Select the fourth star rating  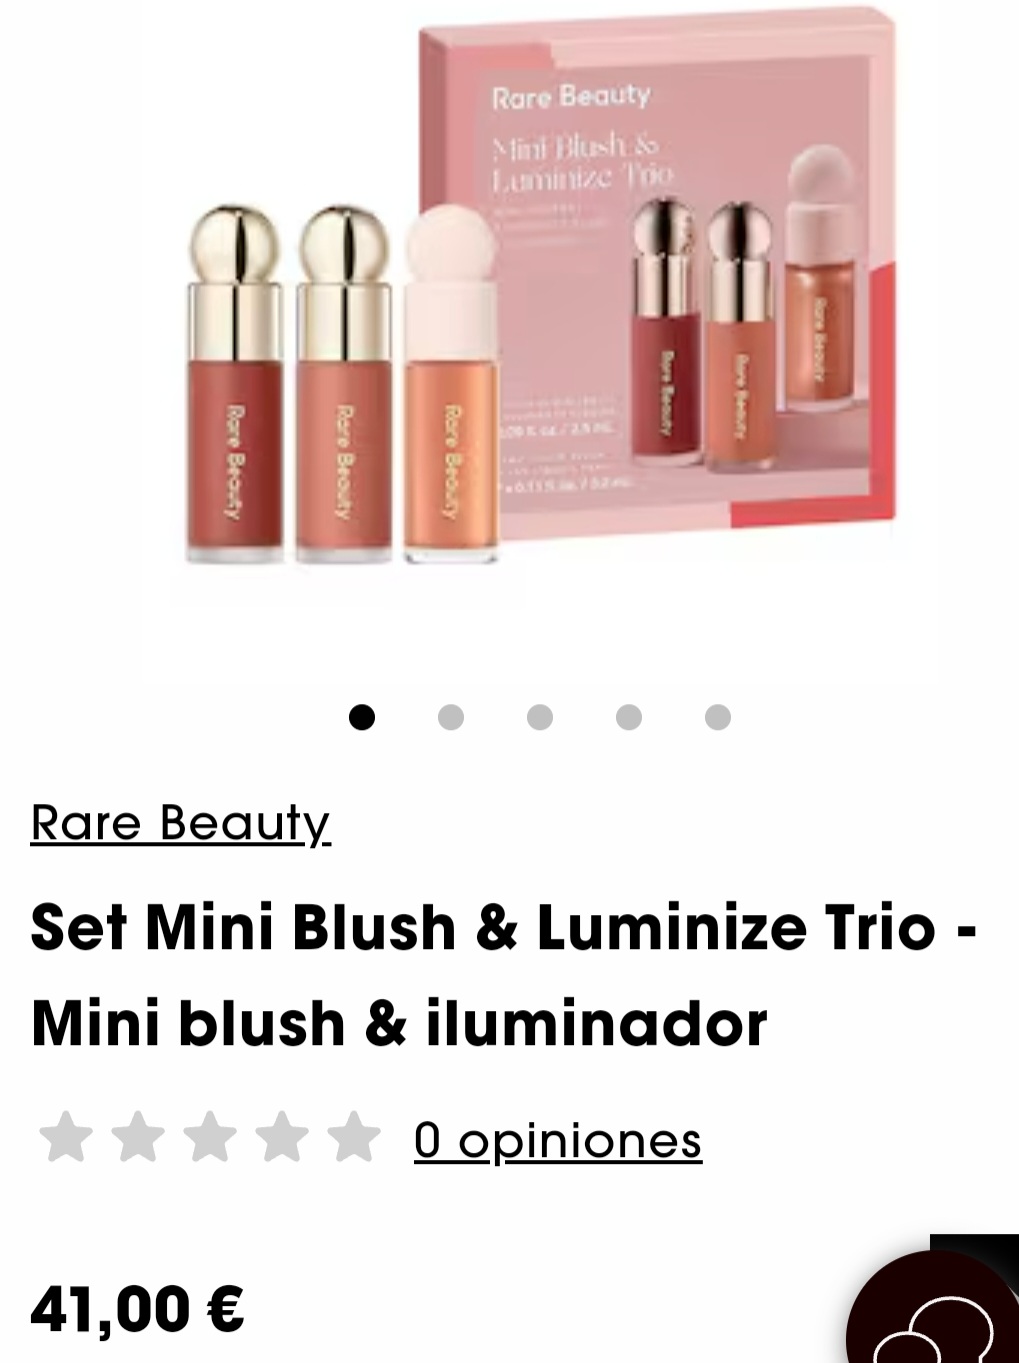pyautogui.click(x=282, y=1138)
